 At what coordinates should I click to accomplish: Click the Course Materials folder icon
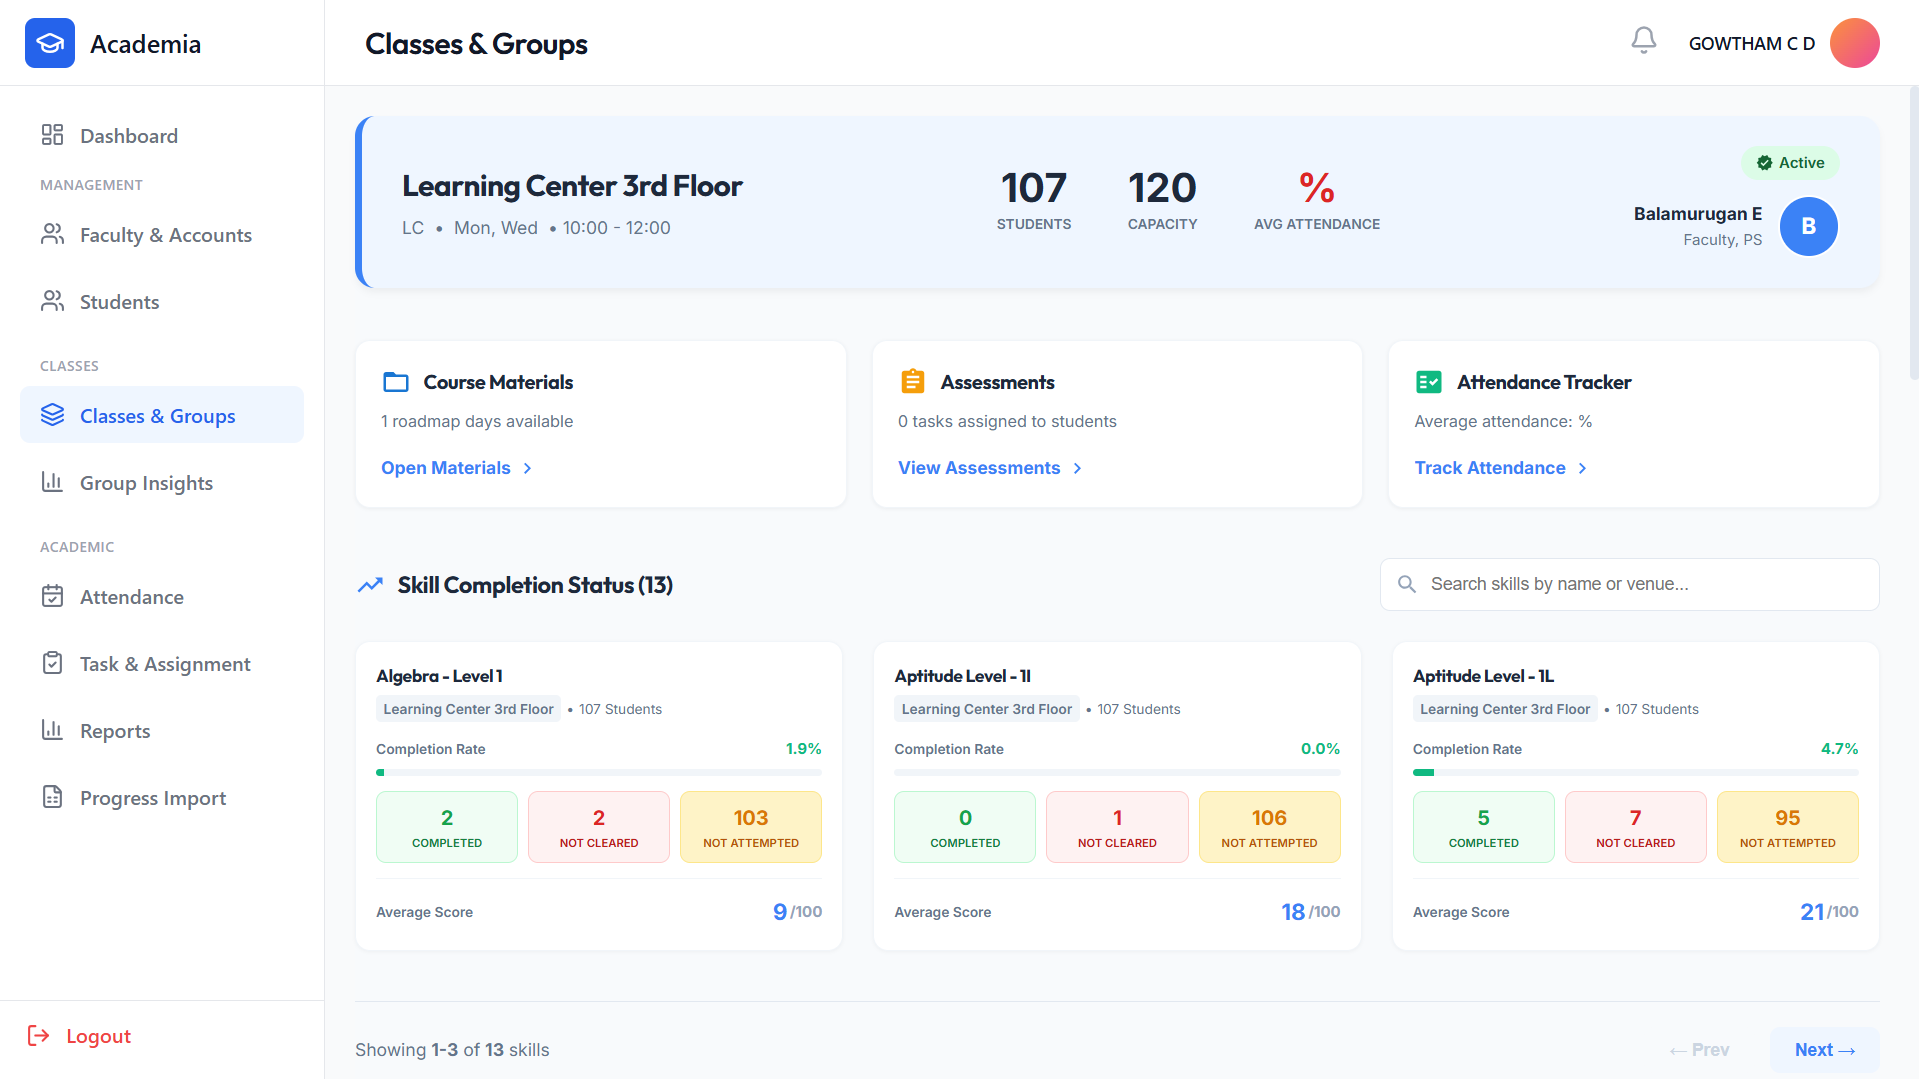396,382
